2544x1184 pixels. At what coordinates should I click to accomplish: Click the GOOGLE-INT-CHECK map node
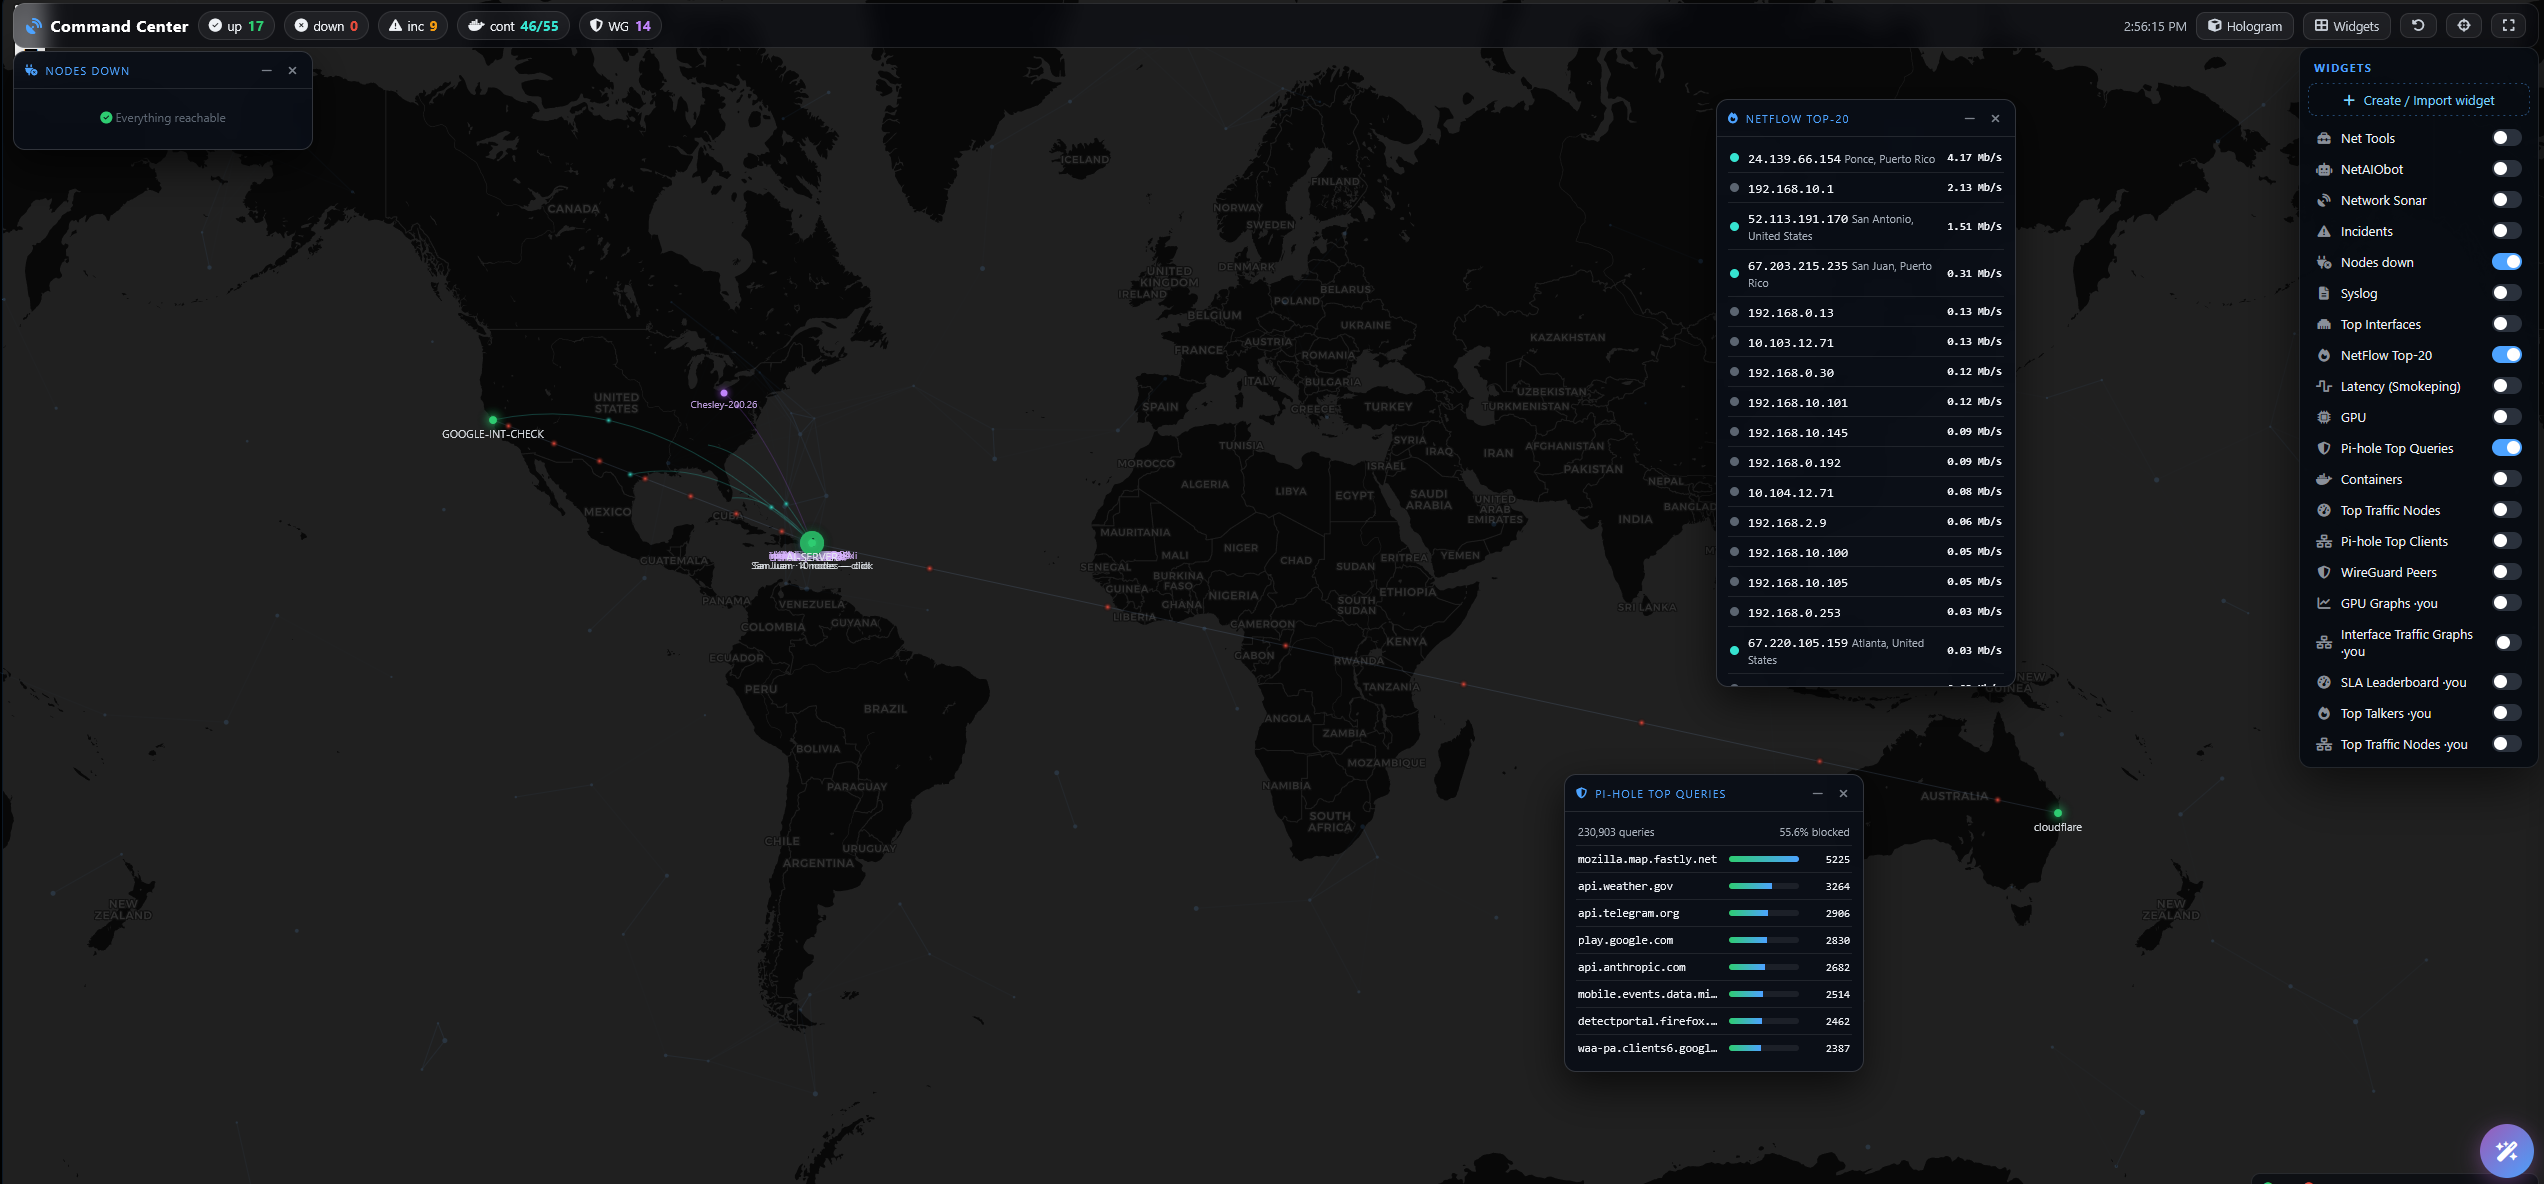point(493,420)
